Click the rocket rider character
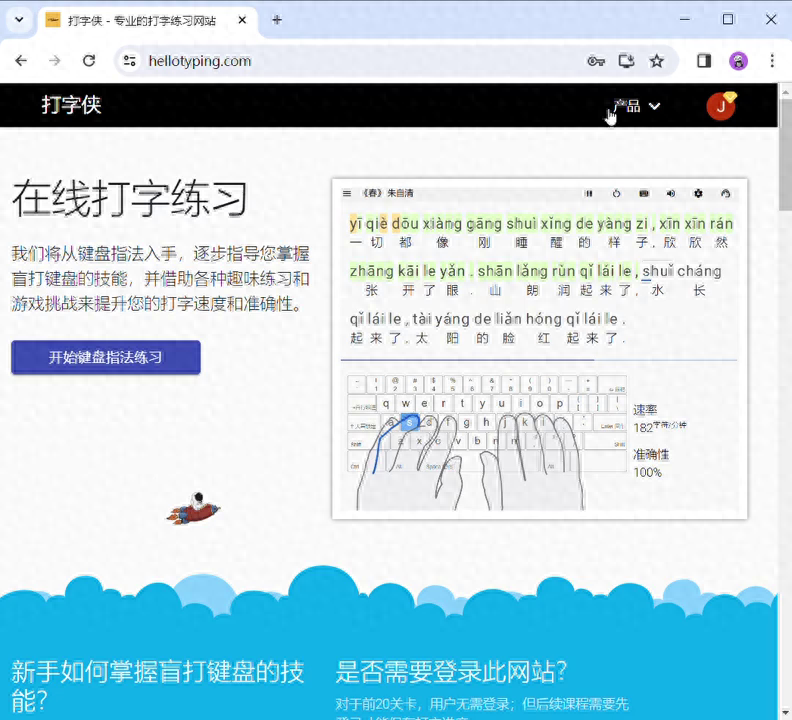 (193, 509)
